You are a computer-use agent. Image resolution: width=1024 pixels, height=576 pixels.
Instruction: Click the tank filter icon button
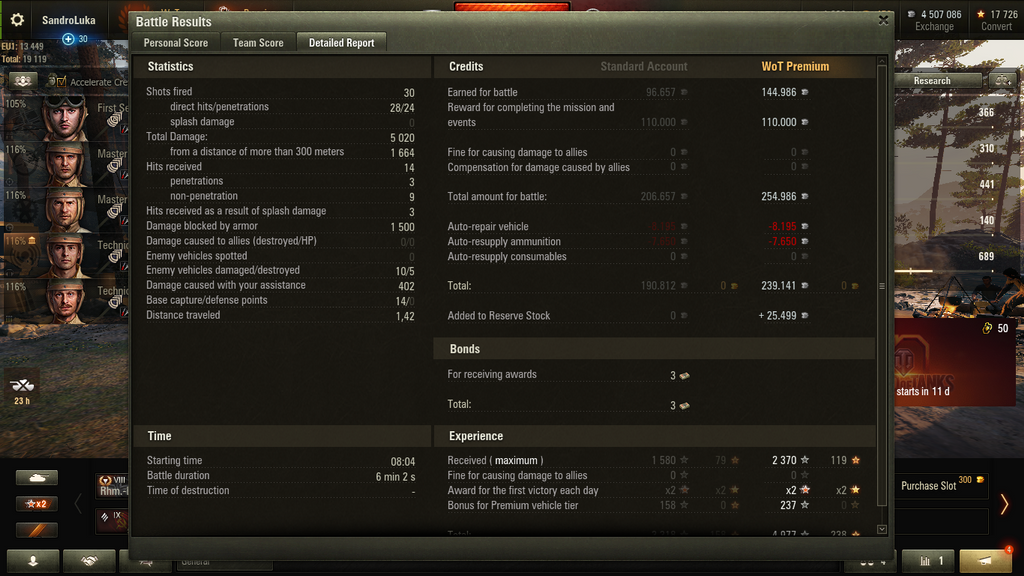pos(37,478)
